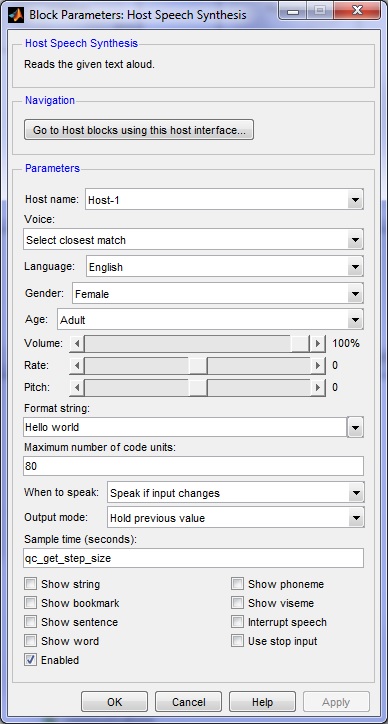This screenshot has height=724, width=388.
Task: Click the Maximum number of code units field
Action: pyautogui.click(x=193, y=466)
